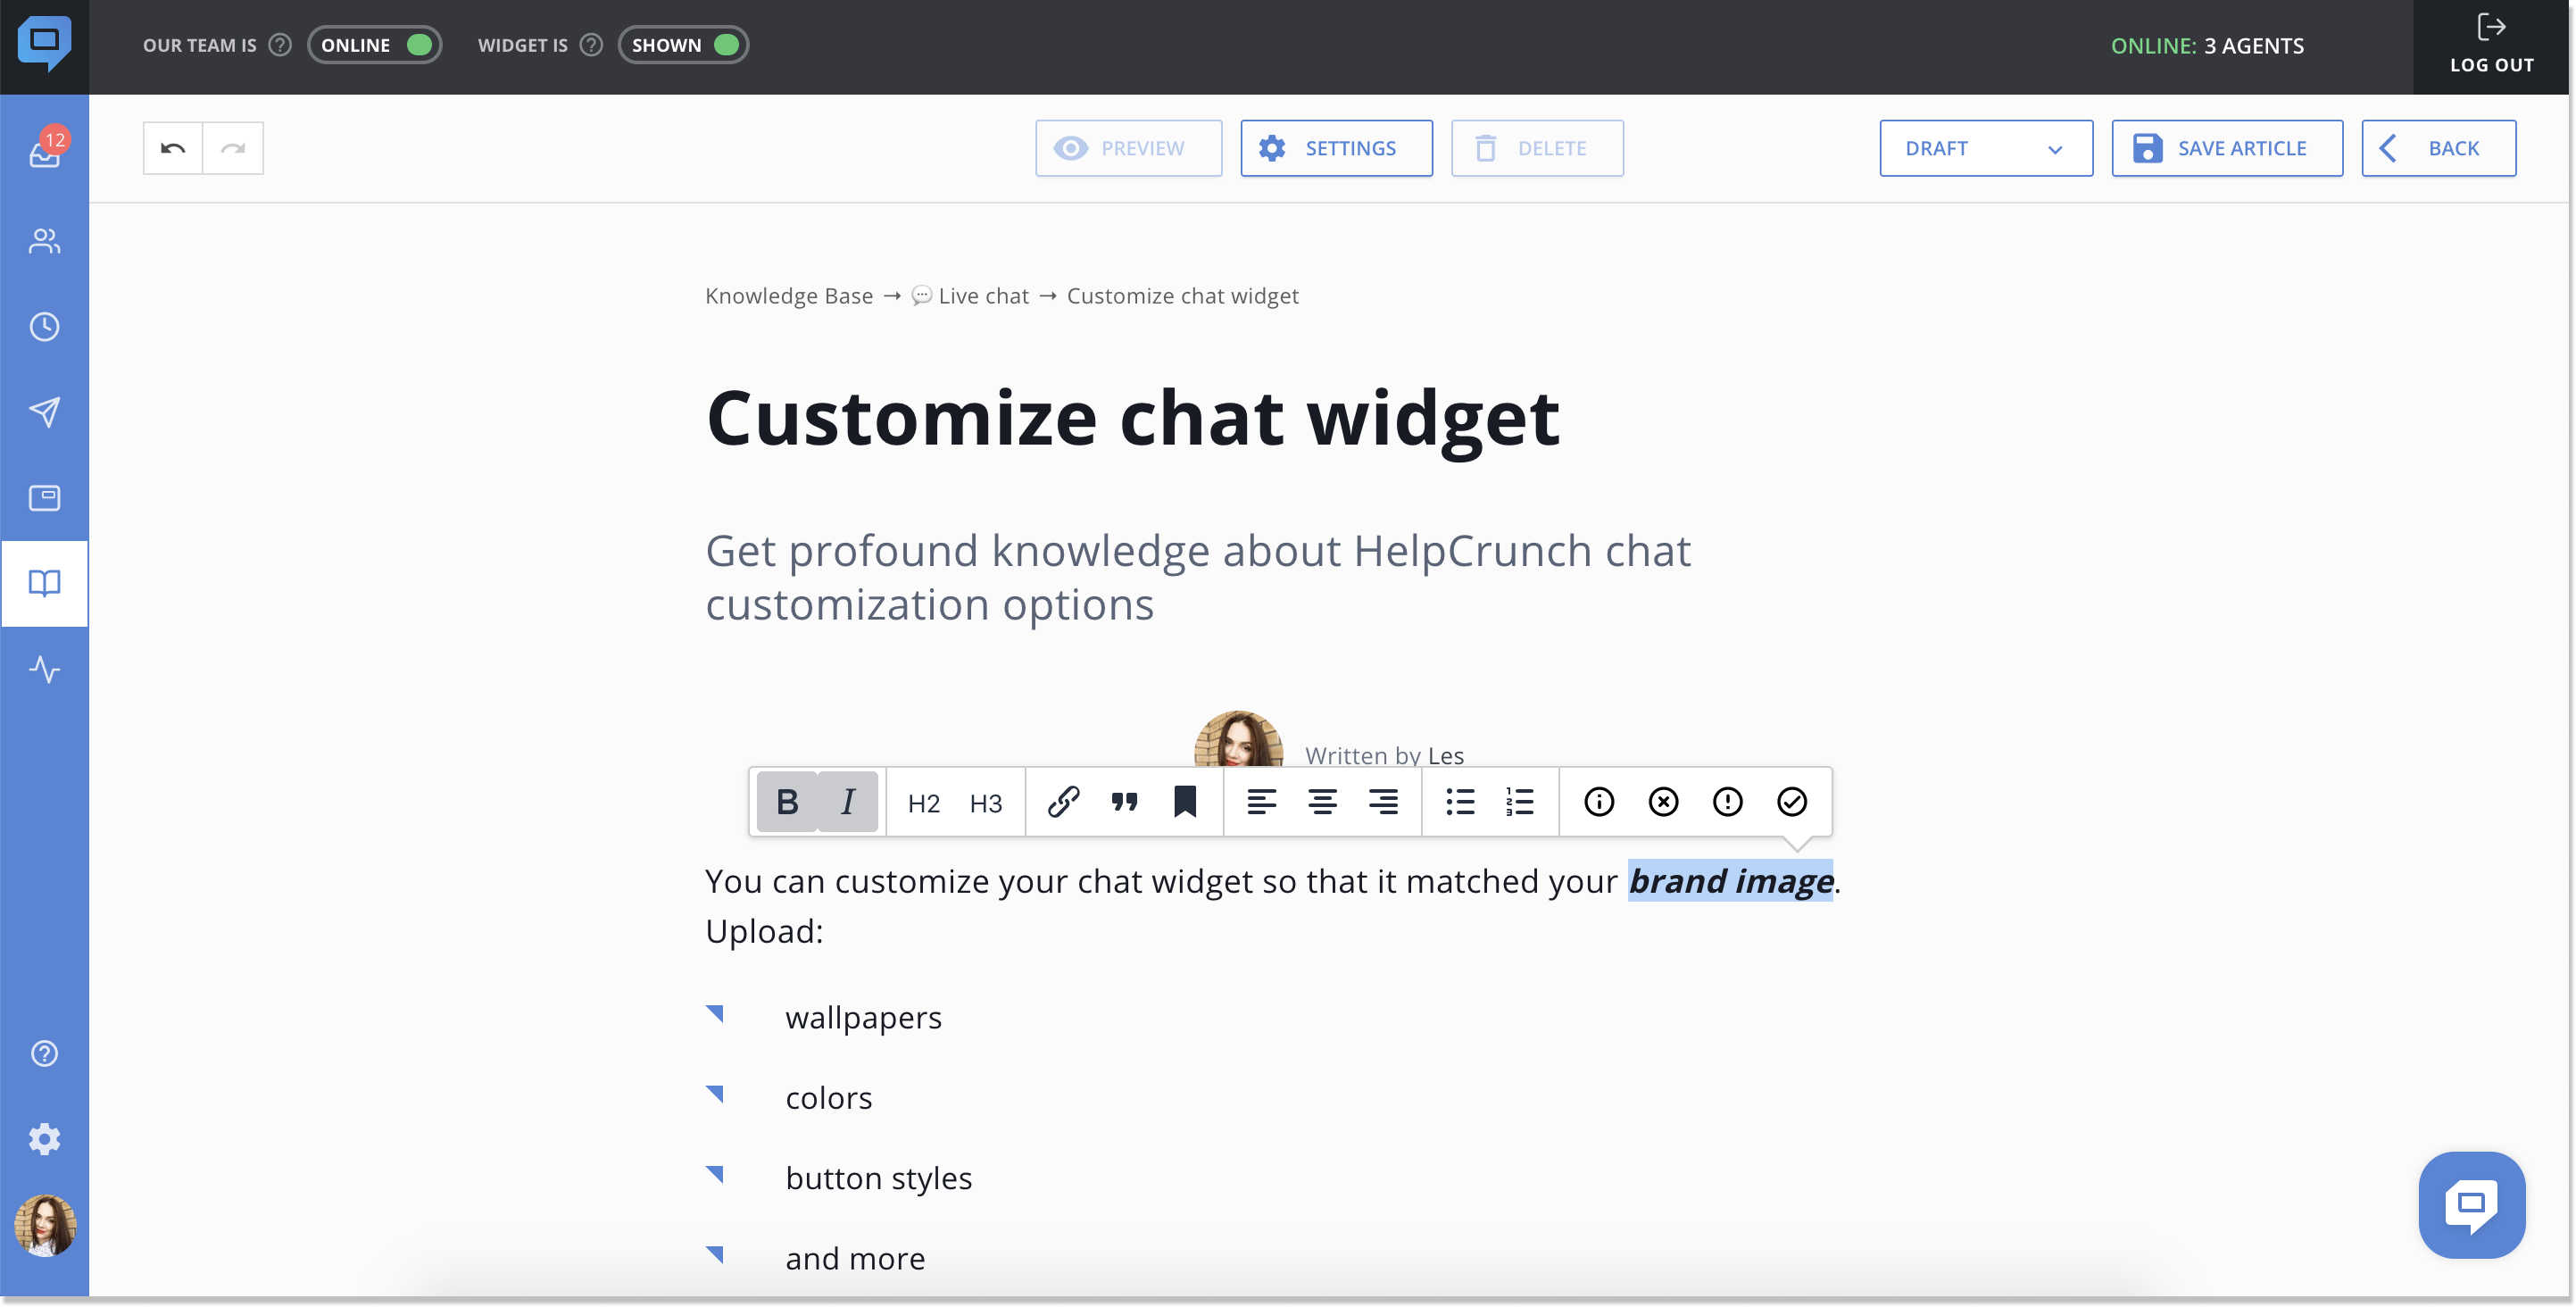
Task: Redo the last undone edit
Action: click(x=233, y=148)
